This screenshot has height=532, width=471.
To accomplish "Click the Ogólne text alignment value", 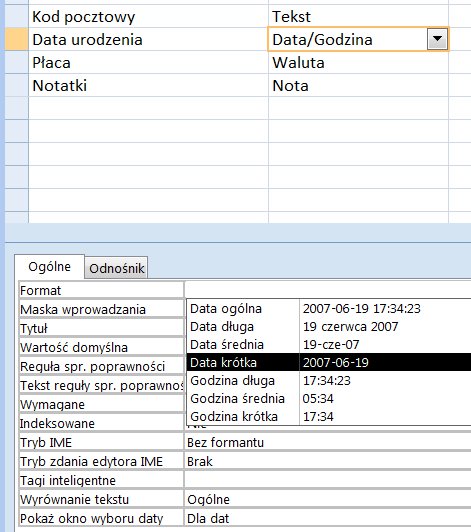I will coord(328,499).
